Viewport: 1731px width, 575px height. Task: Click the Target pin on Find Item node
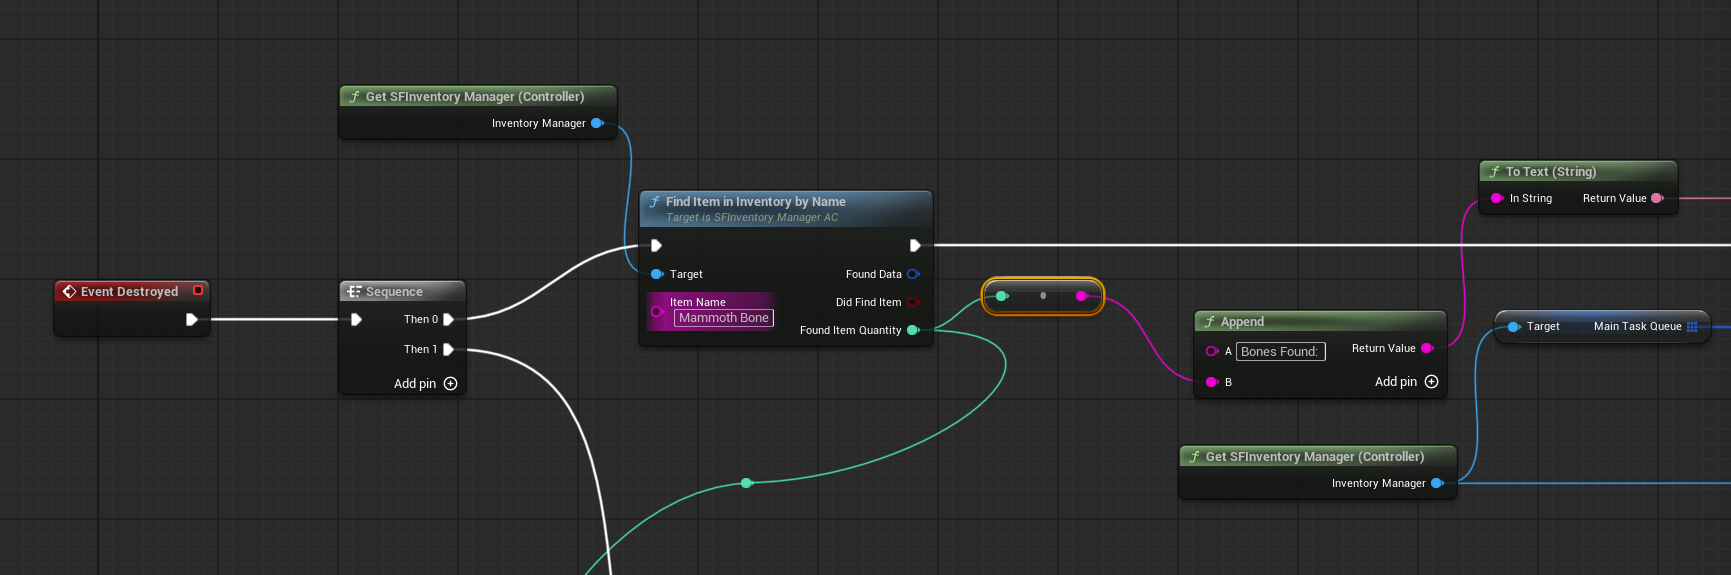click(x=657, y=274)
